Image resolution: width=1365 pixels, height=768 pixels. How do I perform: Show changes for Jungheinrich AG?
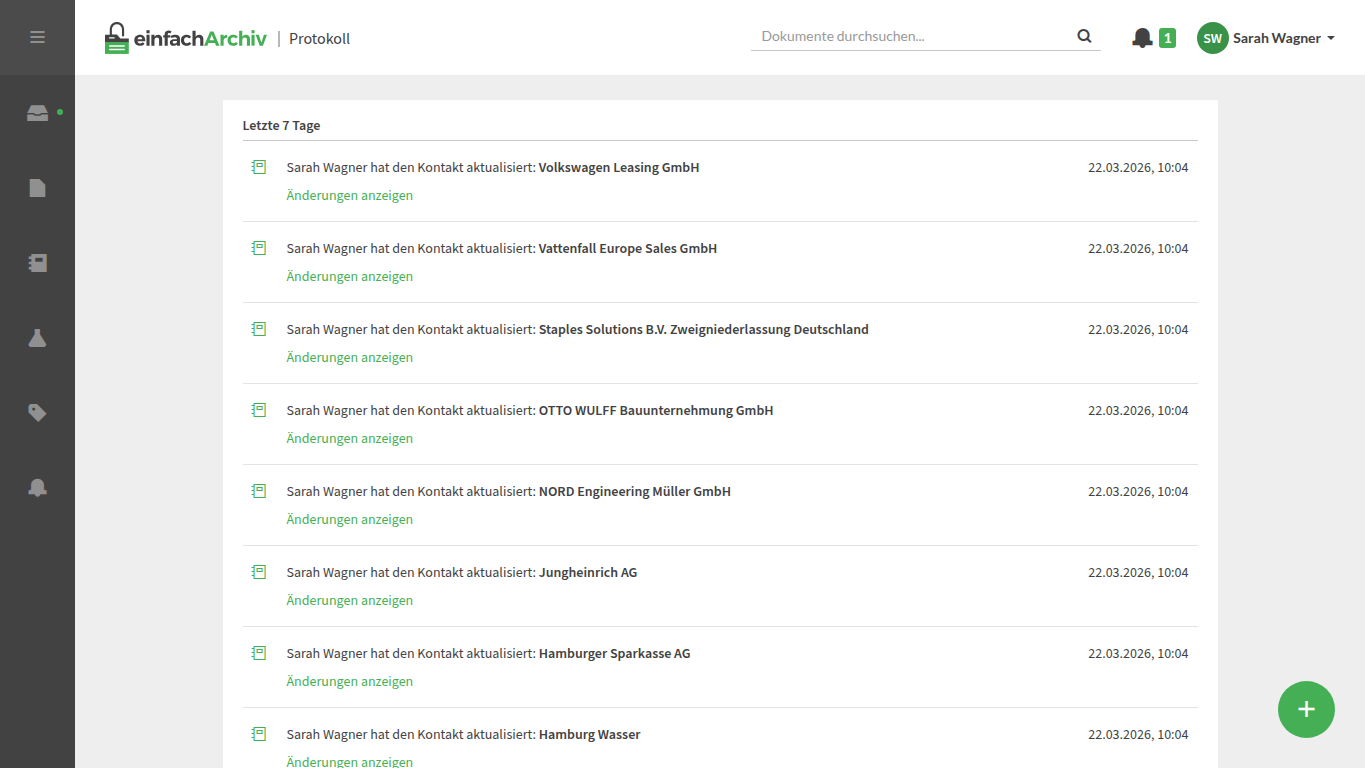pyautogui.click(x=349, y=600)
